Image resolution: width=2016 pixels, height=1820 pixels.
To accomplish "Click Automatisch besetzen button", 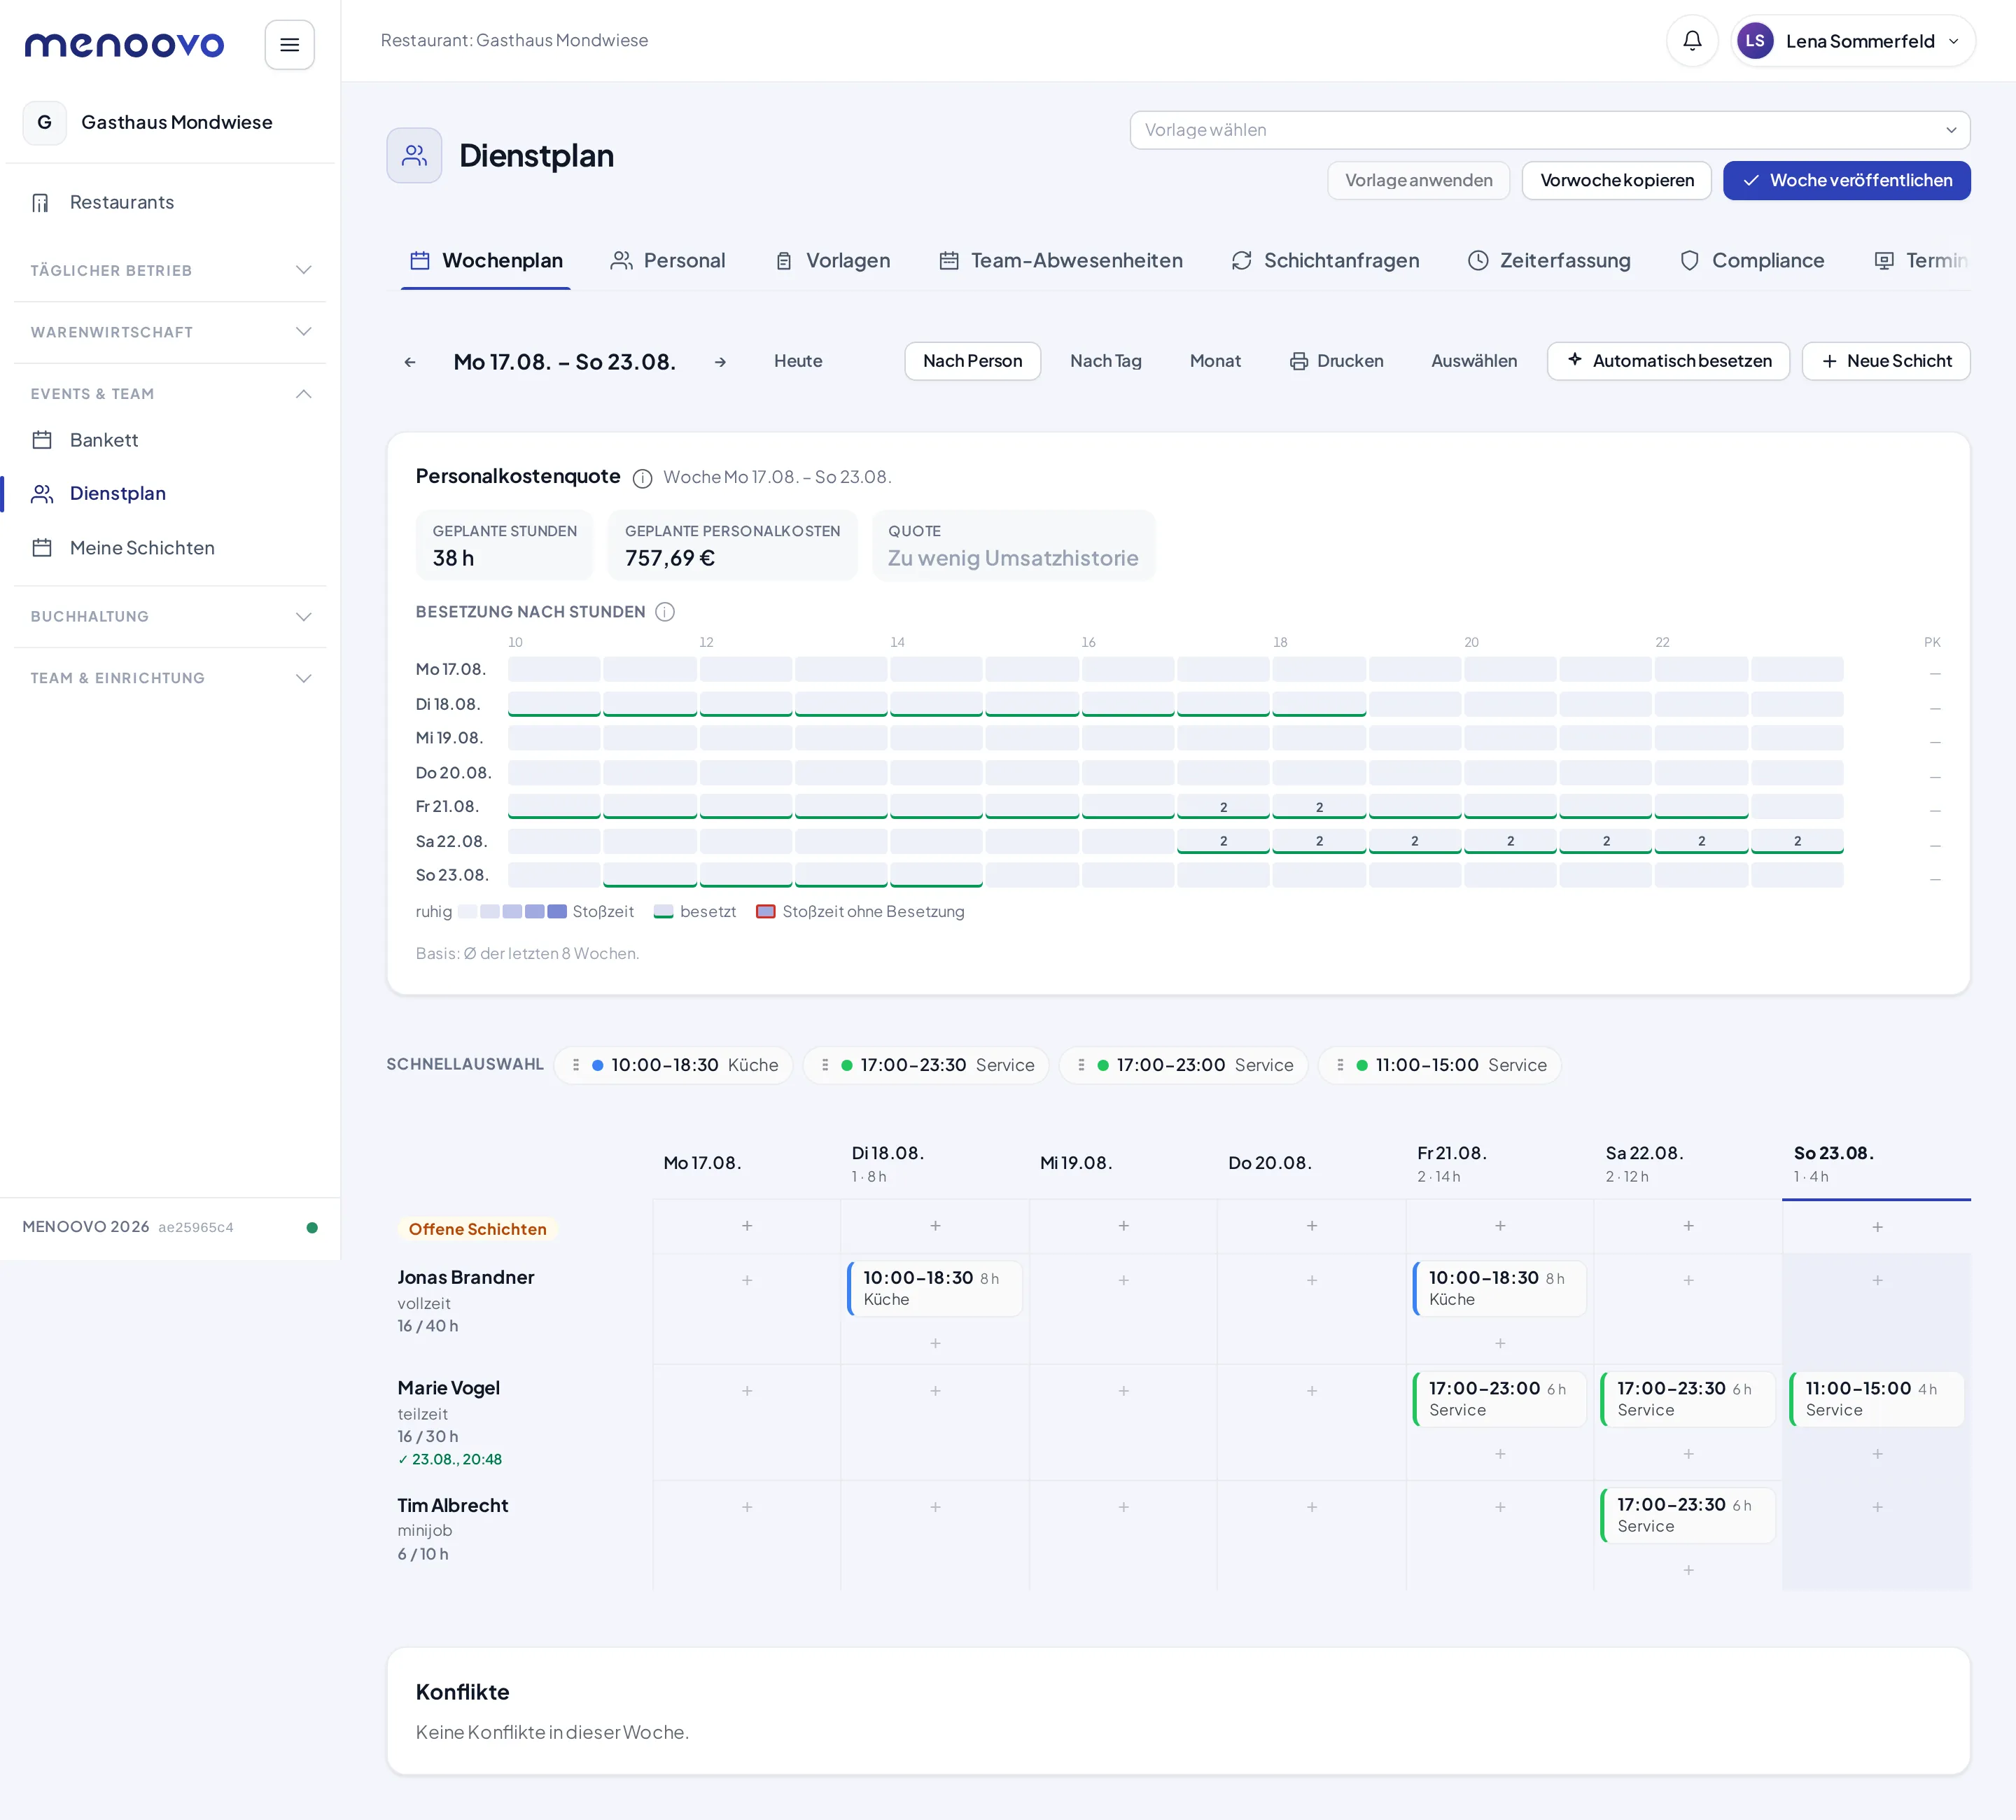I will pyautogui.click(x=1668, y=361).
